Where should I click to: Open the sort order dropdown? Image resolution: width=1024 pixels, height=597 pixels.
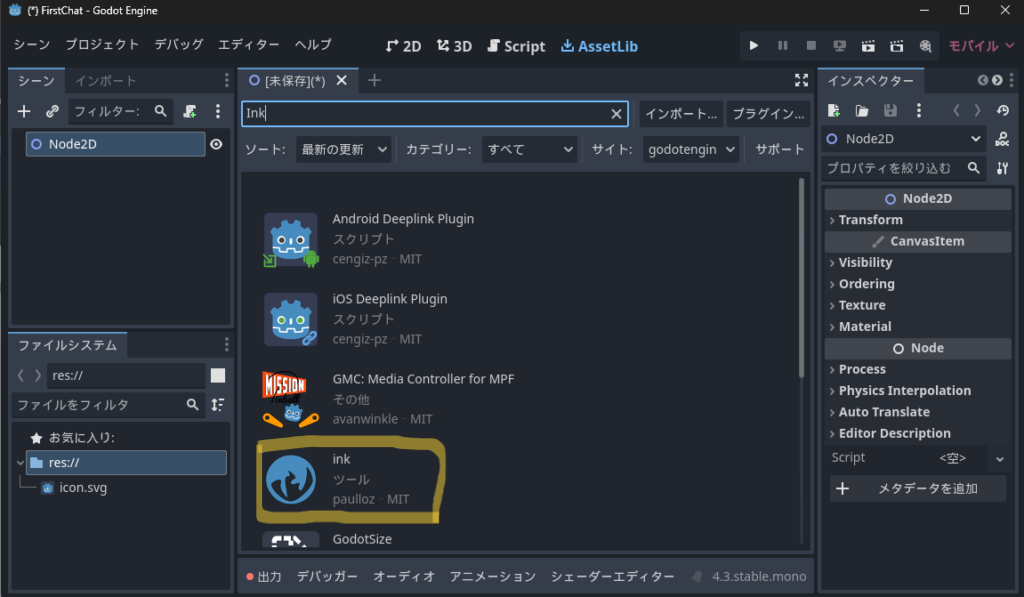[x=344, y=150]
